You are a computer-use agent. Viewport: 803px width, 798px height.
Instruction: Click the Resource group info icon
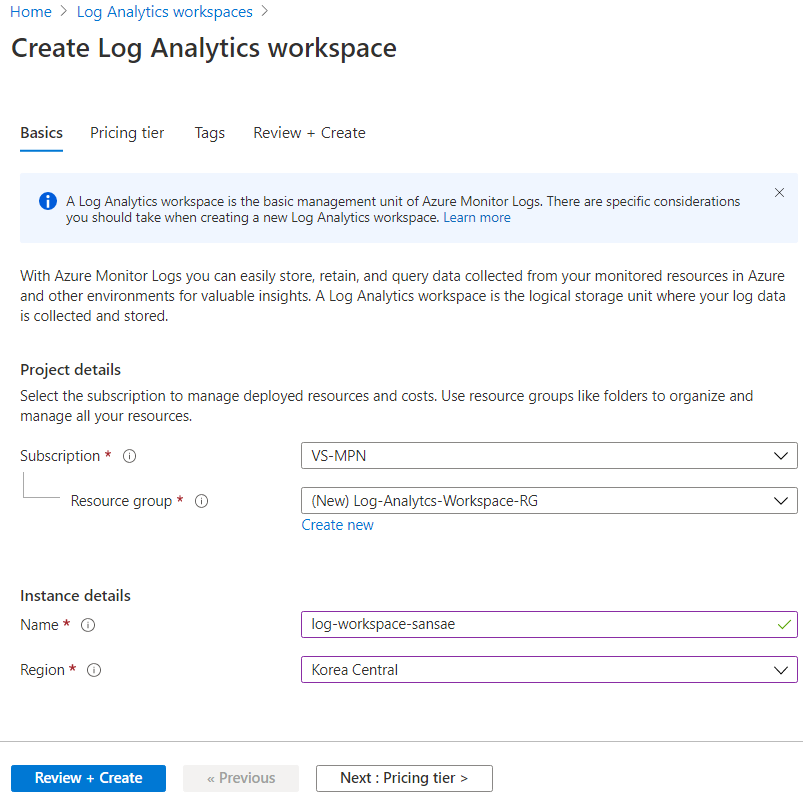click(201, 501)
